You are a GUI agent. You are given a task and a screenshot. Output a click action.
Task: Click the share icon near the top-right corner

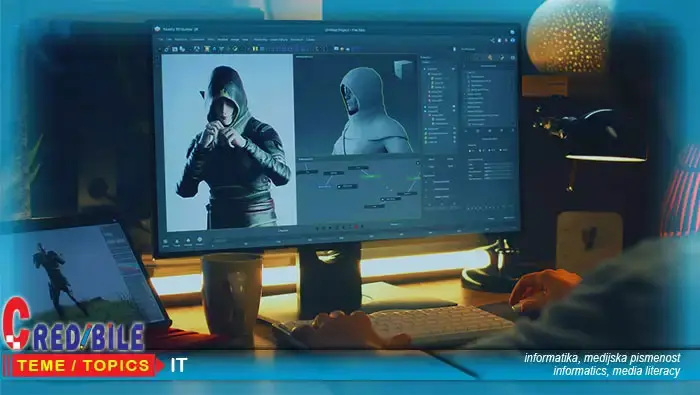[492, 41]
